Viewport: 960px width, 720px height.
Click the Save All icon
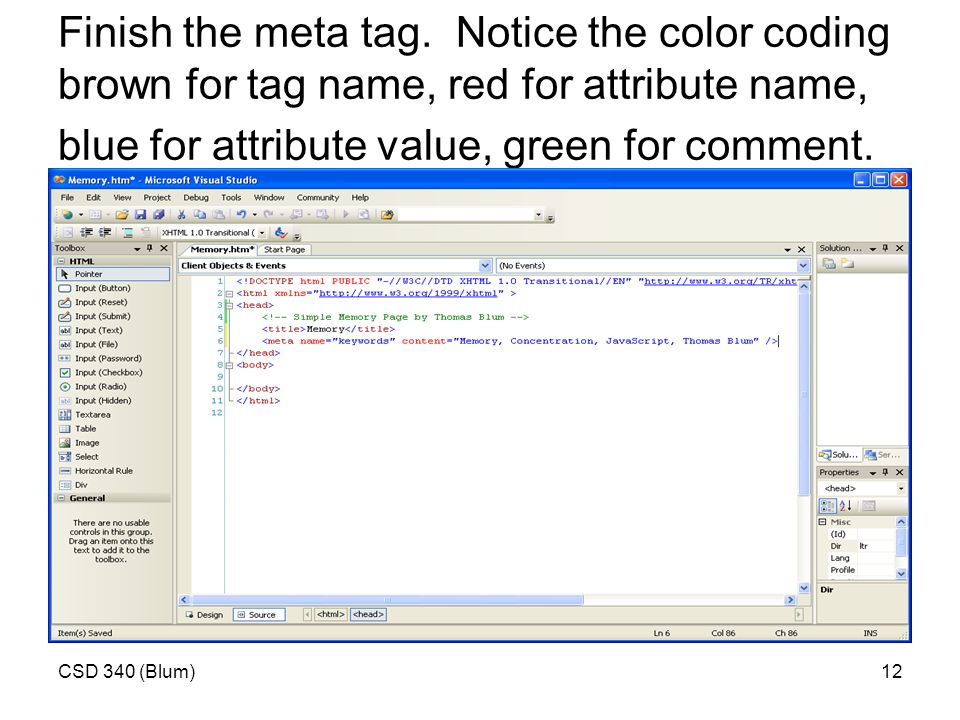(x=159, y=215)
